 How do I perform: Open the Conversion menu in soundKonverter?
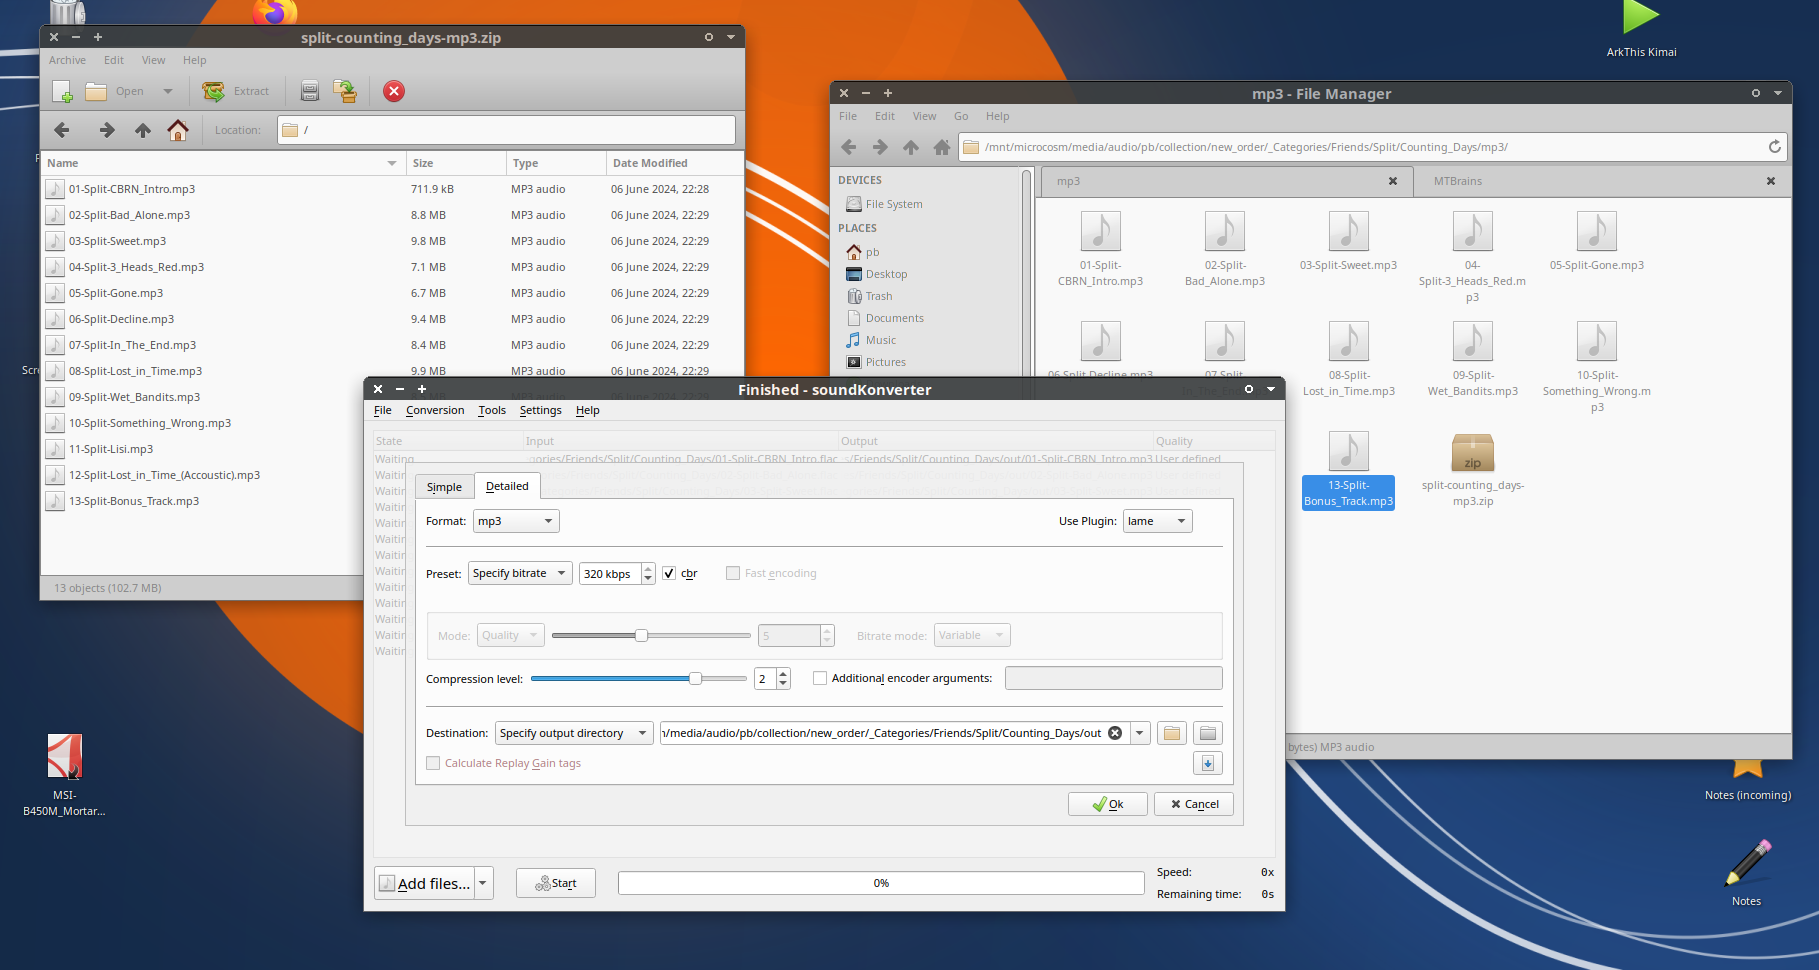click(435, 410)
